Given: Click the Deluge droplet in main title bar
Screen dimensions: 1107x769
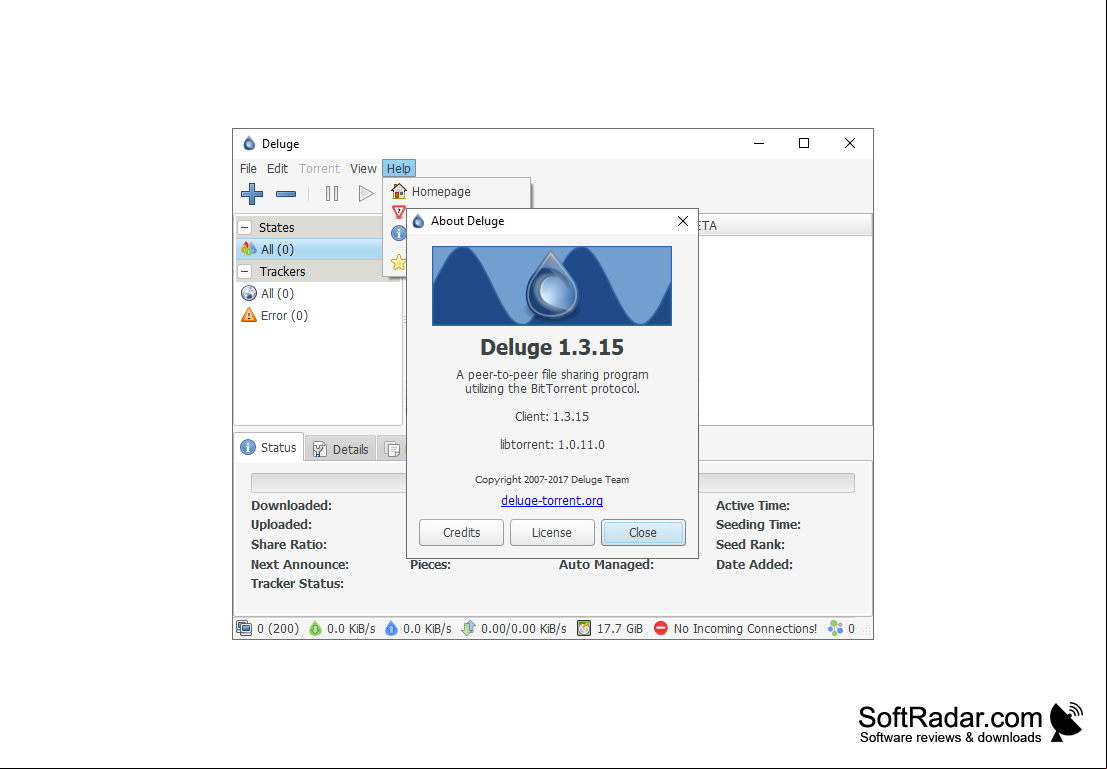Looking at the screenshot, I should coord(249,143).
